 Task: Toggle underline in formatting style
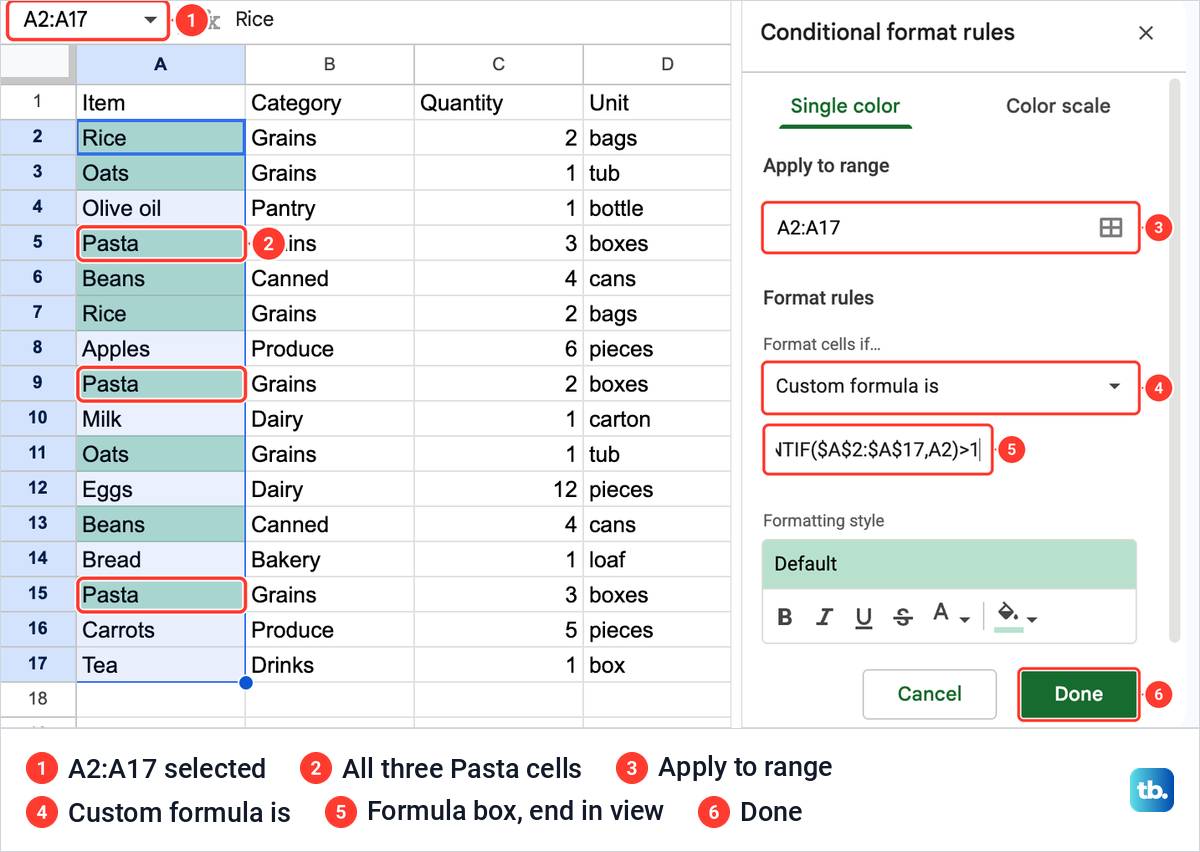tap(864, 617)
